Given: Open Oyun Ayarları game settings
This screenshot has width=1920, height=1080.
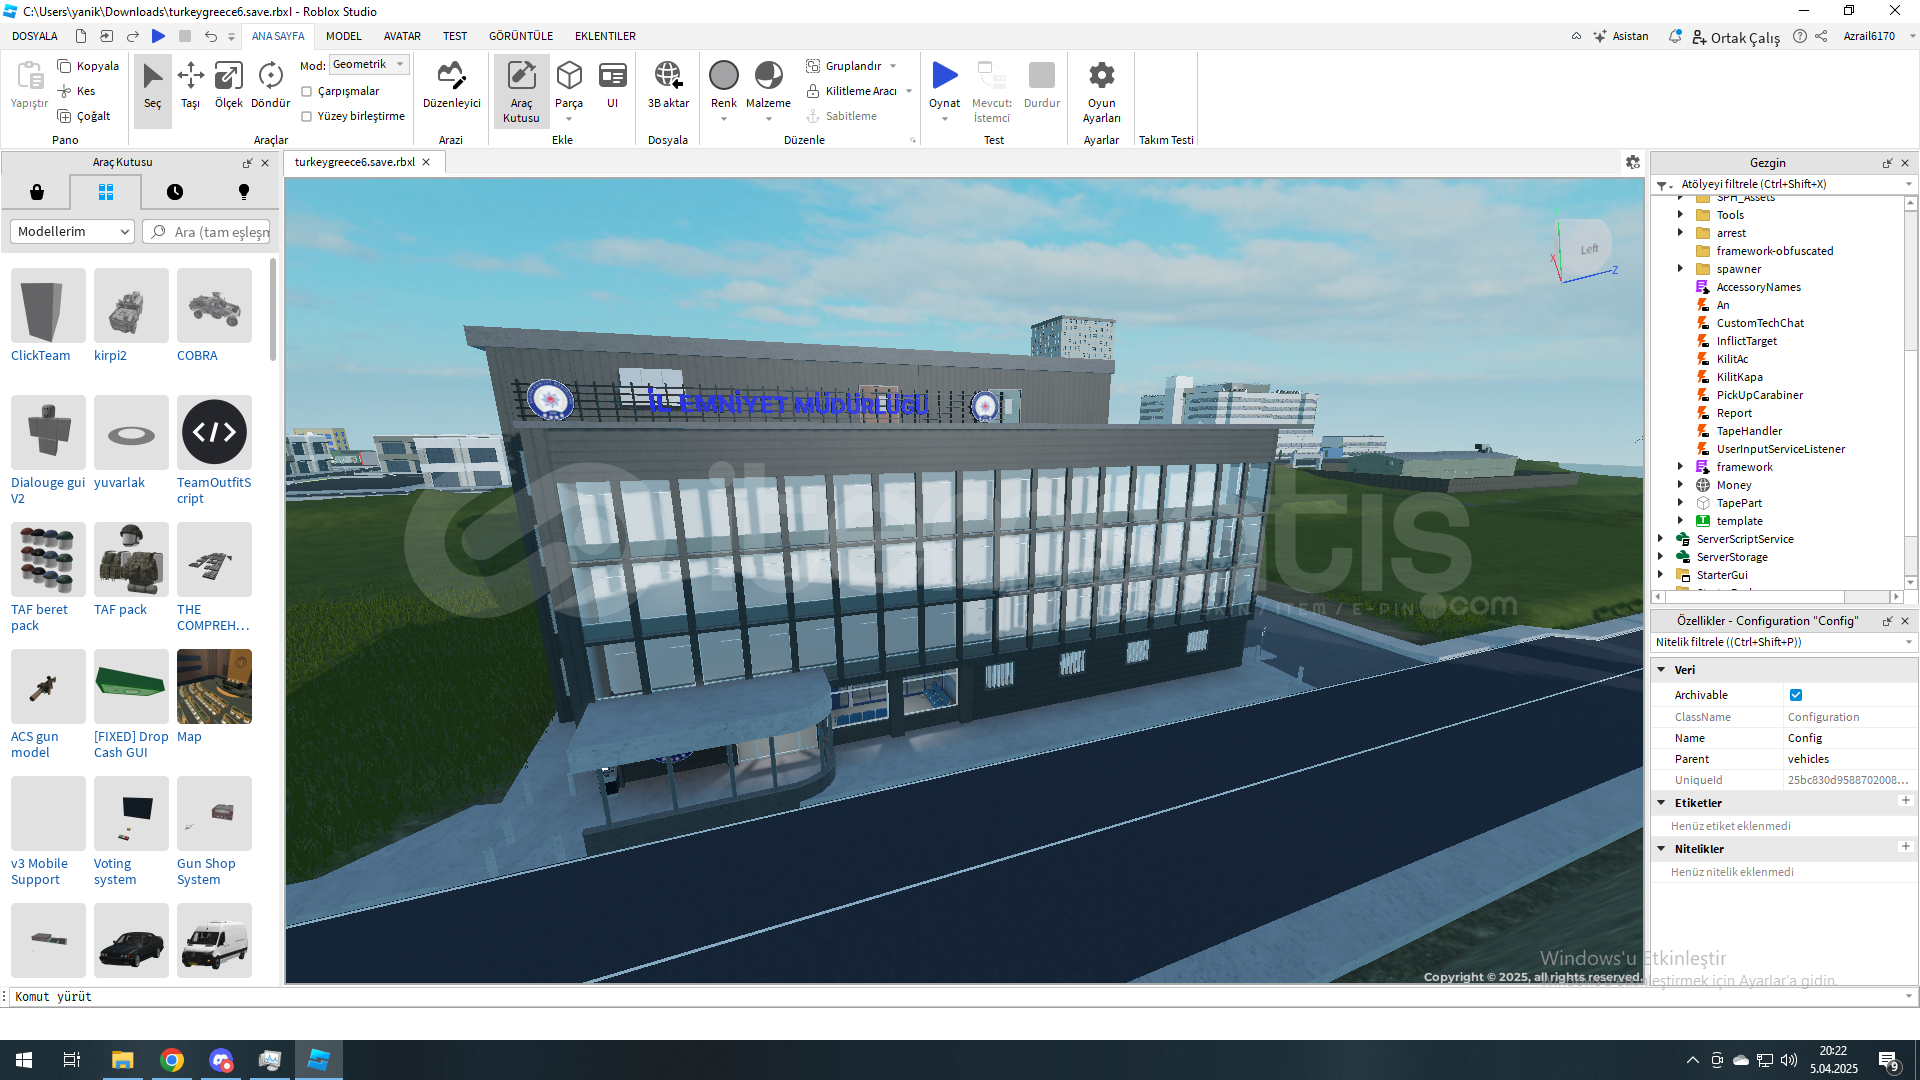Looking at the screenshot, I should [1101, 91].
